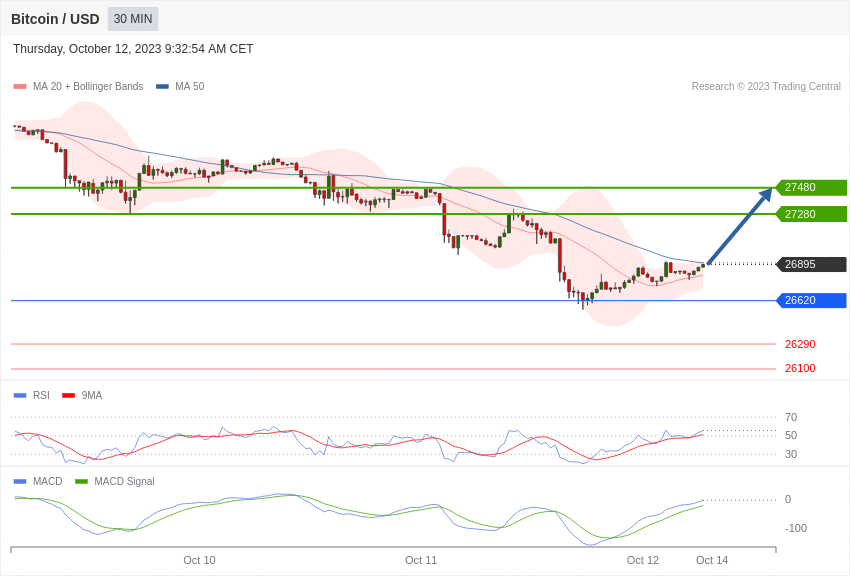Click the 26895 current price tag
Image resolution: width=850 pixels, height=576 pixels.
[x=812, y=264]
